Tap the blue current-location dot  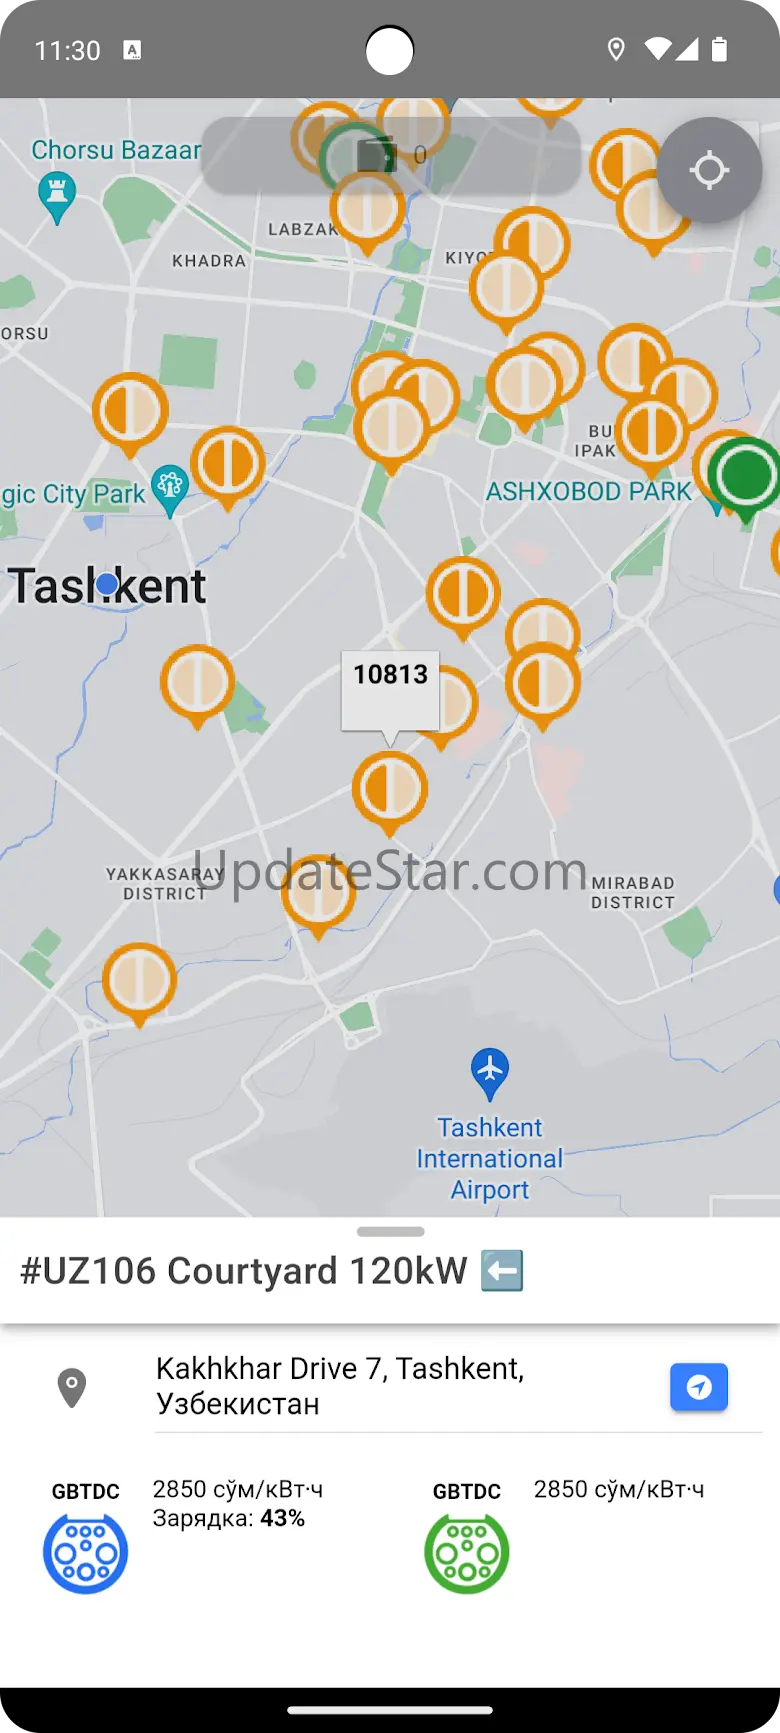[107, 583]
